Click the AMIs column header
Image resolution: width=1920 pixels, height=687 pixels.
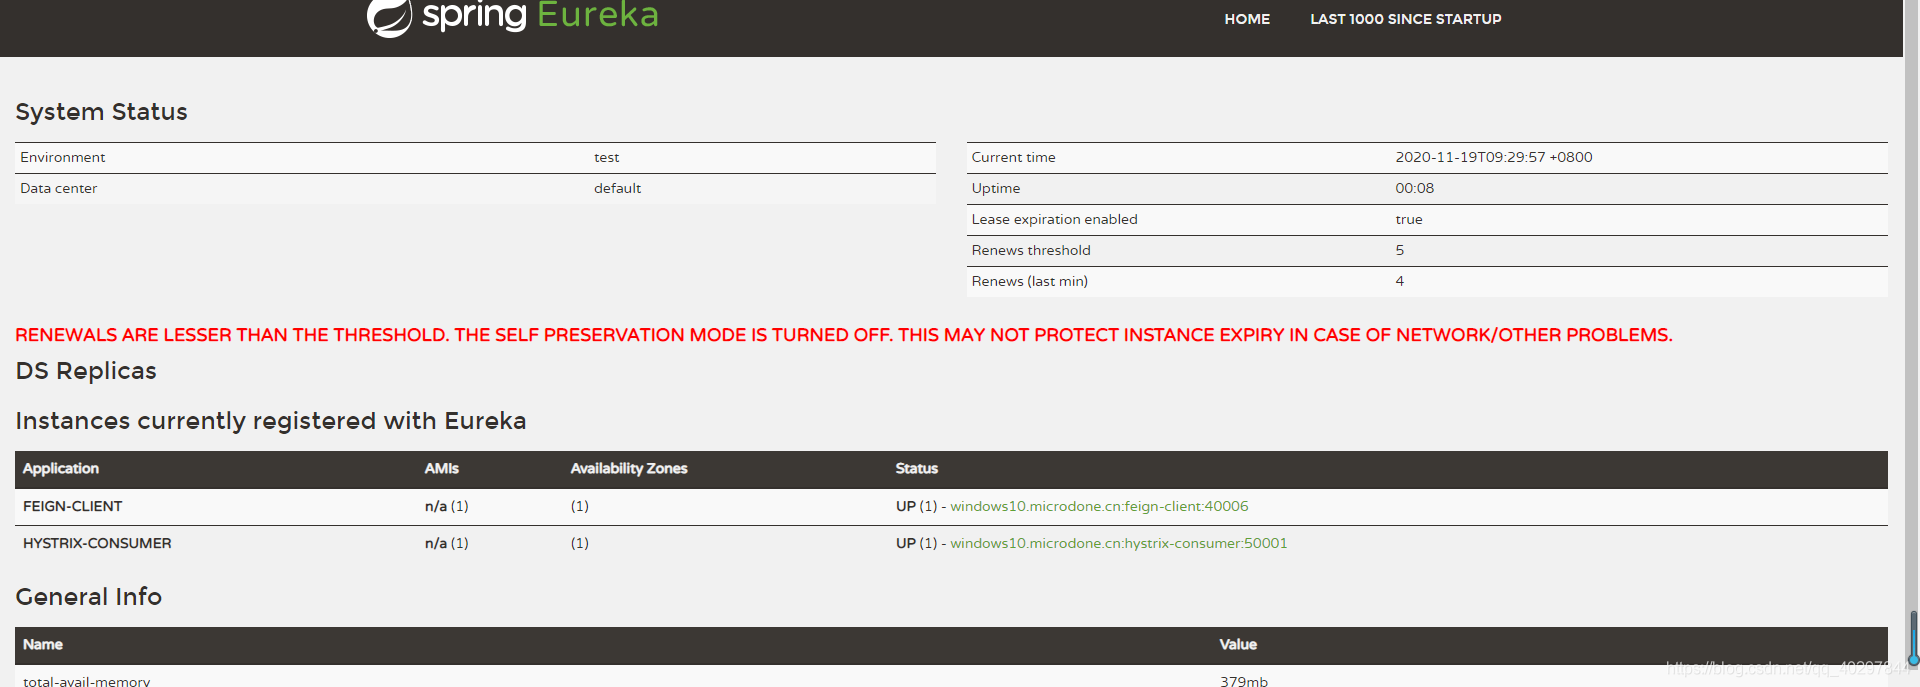point(441,468)
